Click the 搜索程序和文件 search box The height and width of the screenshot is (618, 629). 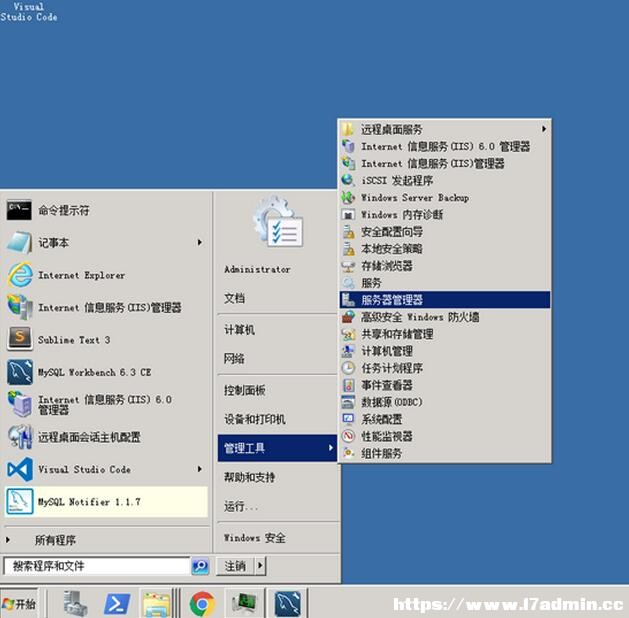[x=97, y=566]
